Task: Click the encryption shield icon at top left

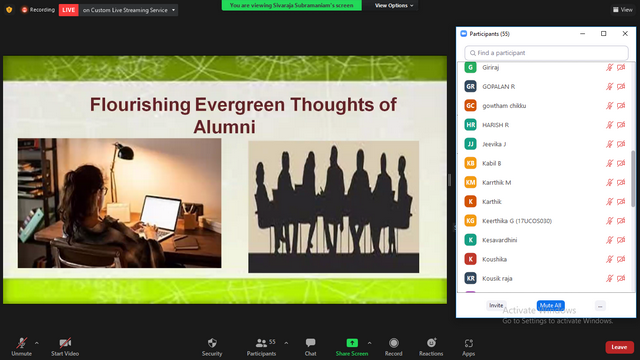Action: pos(9,10)
